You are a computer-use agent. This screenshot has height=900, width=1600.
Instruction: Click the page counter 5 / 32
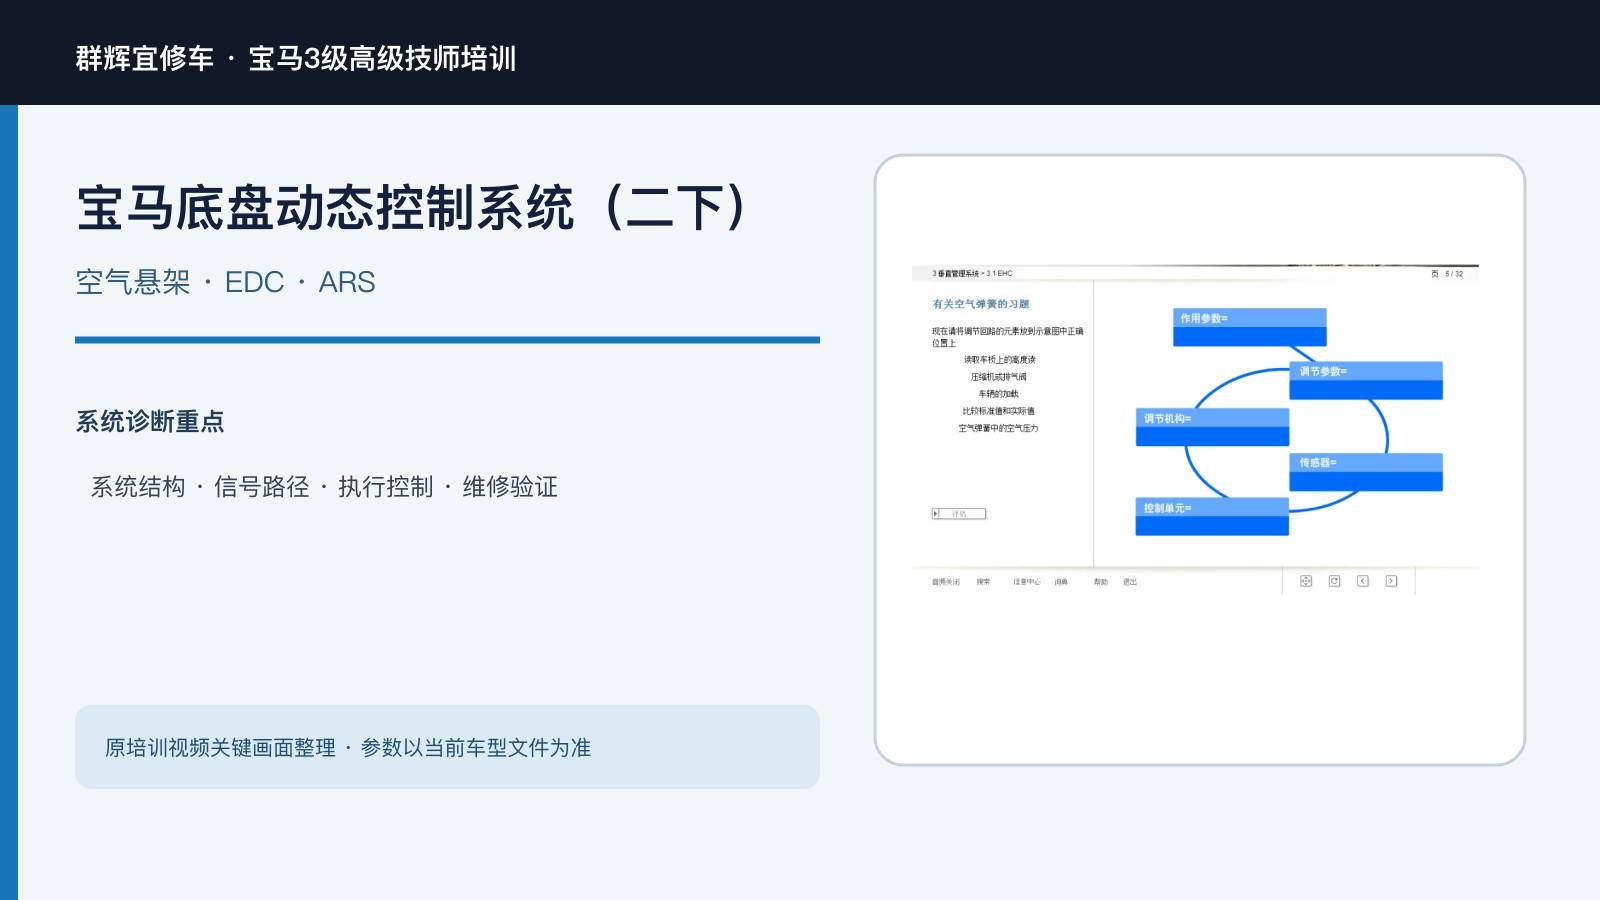[1454, 274]
